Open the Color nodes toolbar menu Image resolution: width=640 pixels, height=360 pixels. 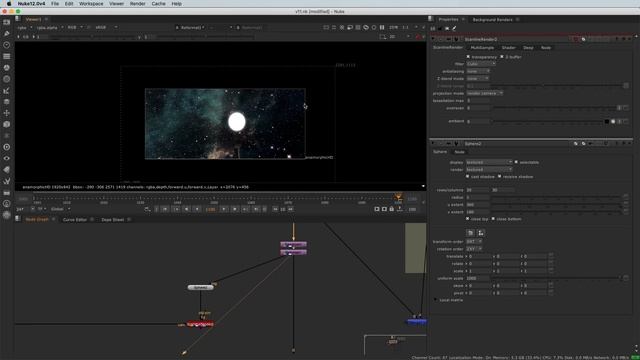click(x=7, y=68)
